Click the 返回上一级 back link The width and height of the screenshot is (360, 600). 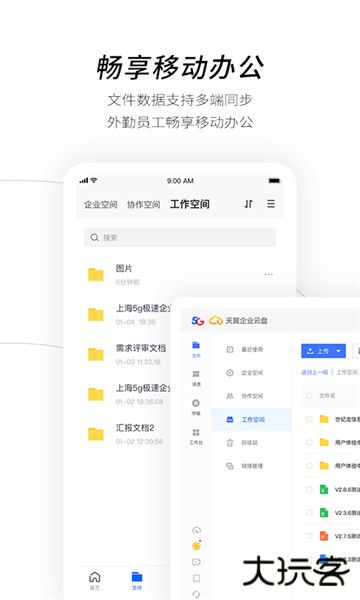click(x=314, y=372)
